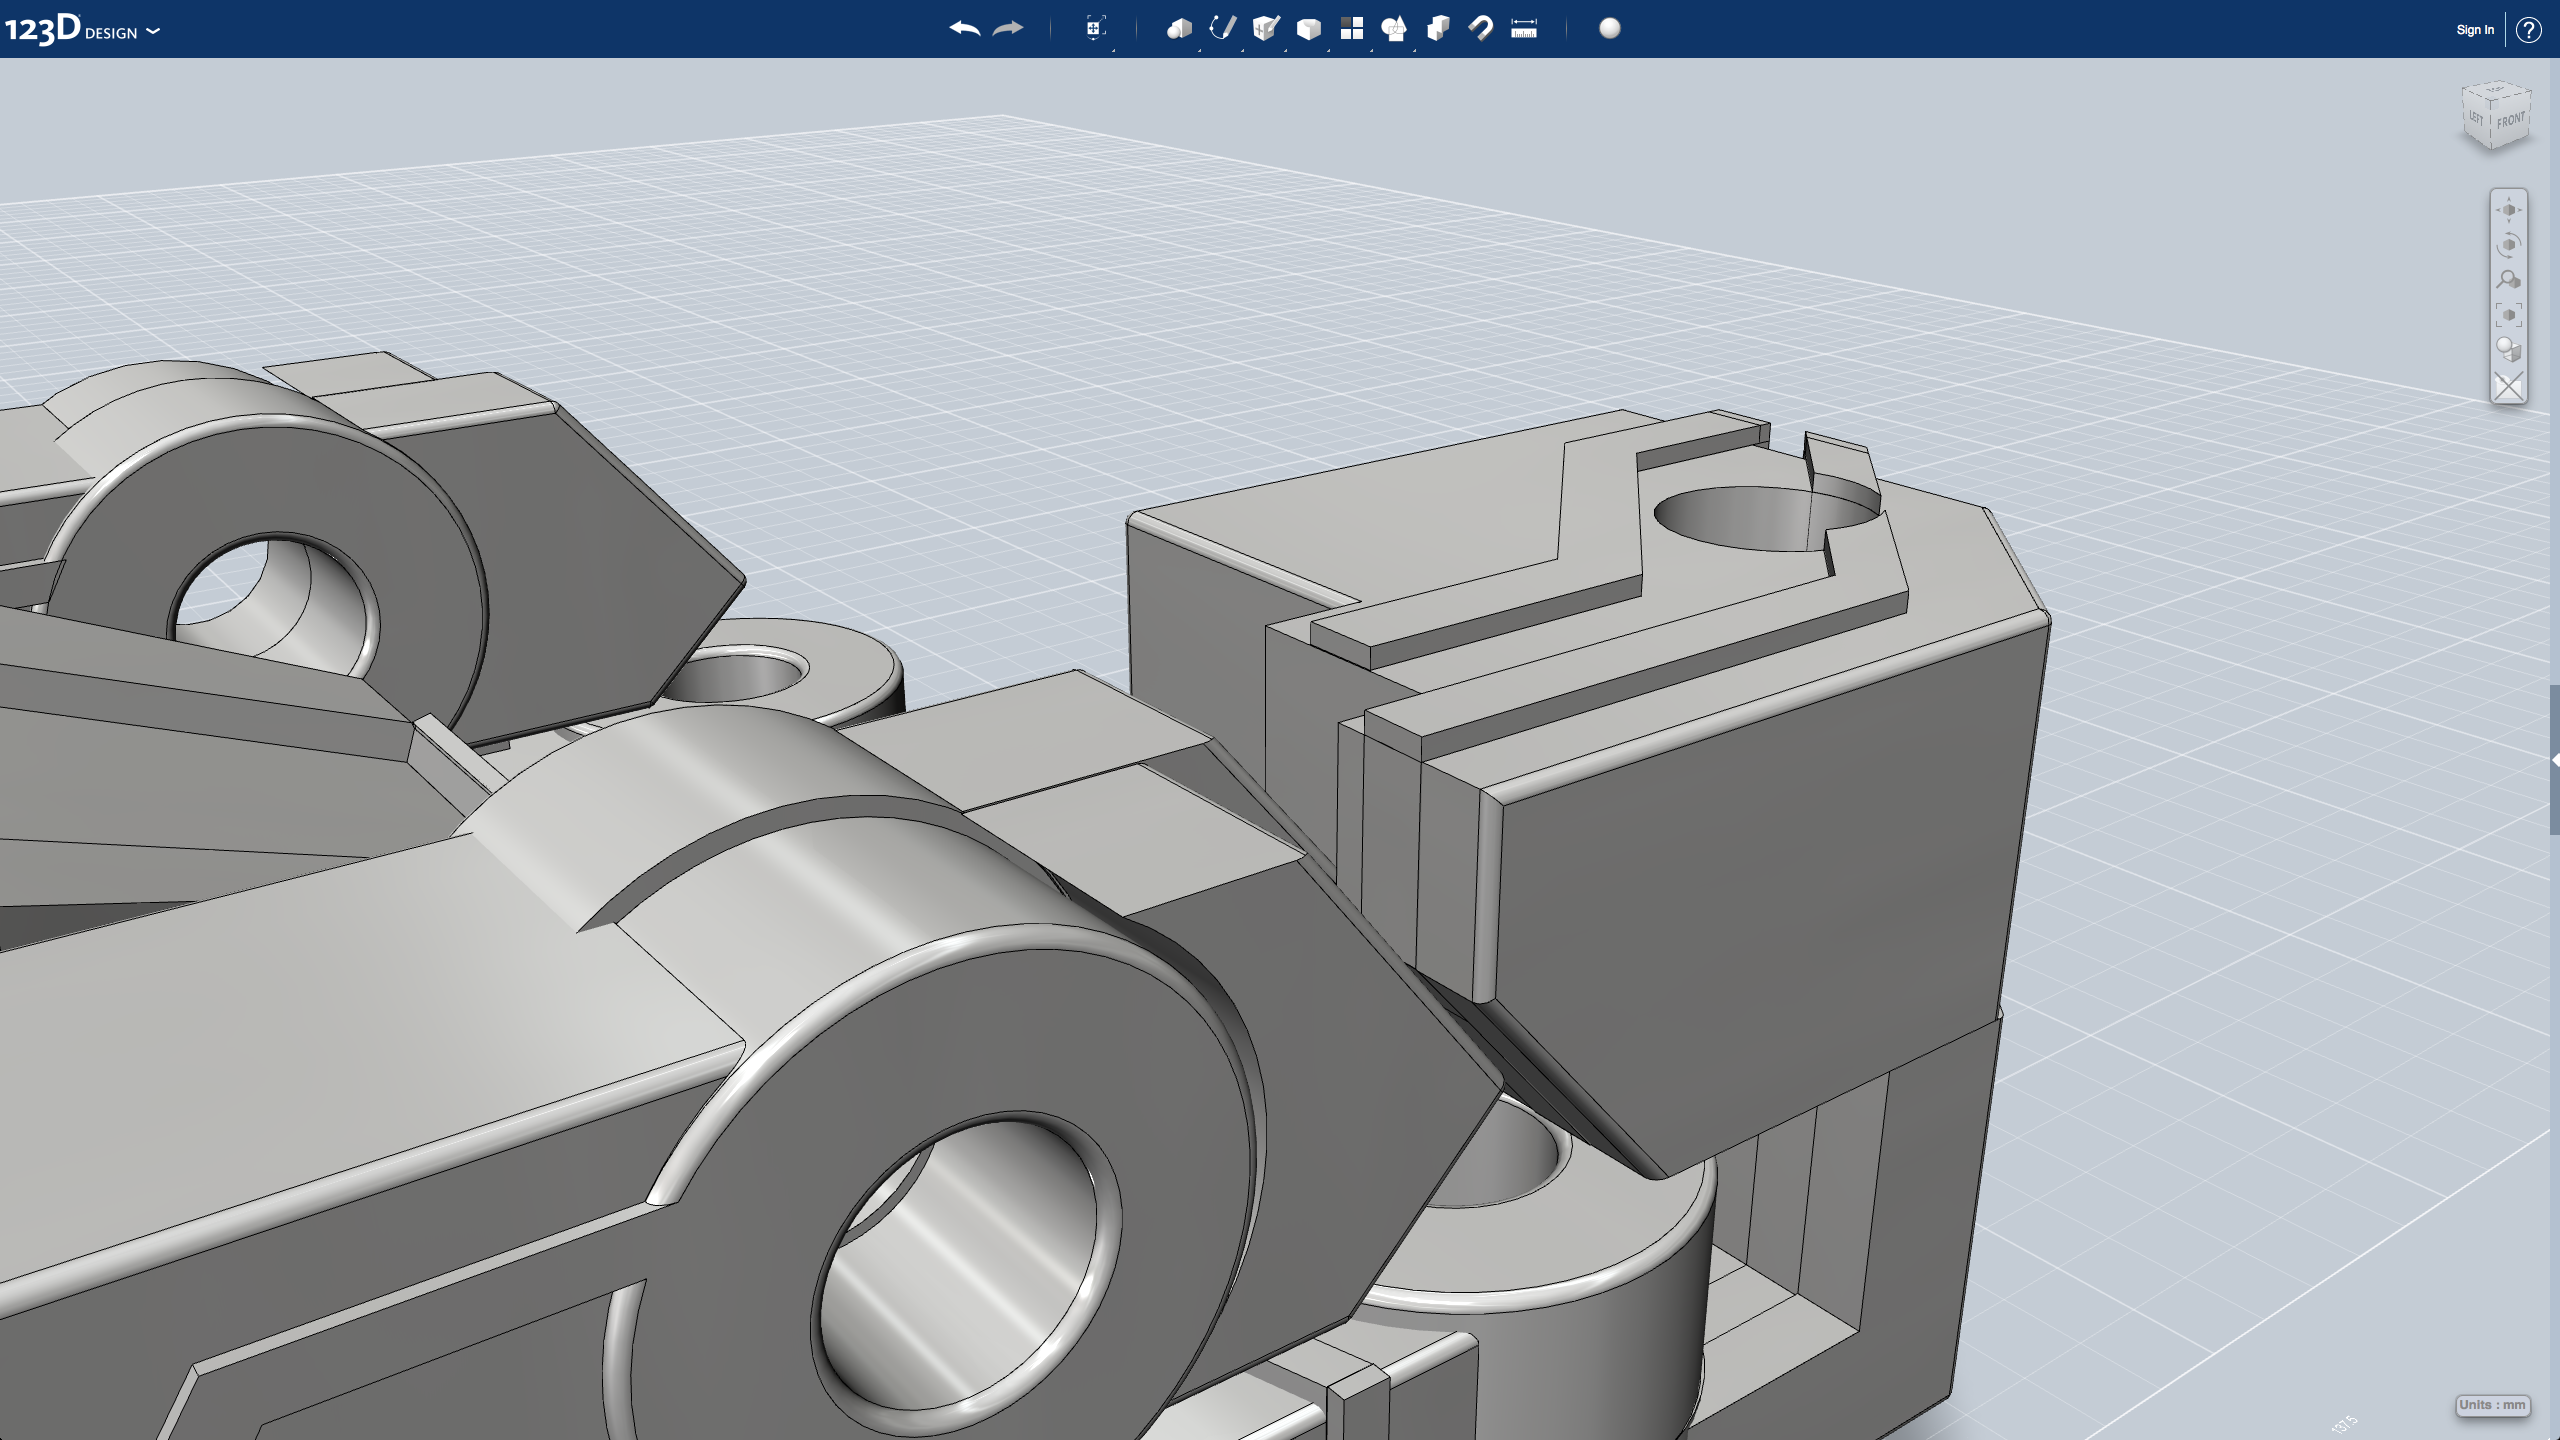Select the Measure ruler tool
2560x1440 pixels.
tap(1524, 29)
